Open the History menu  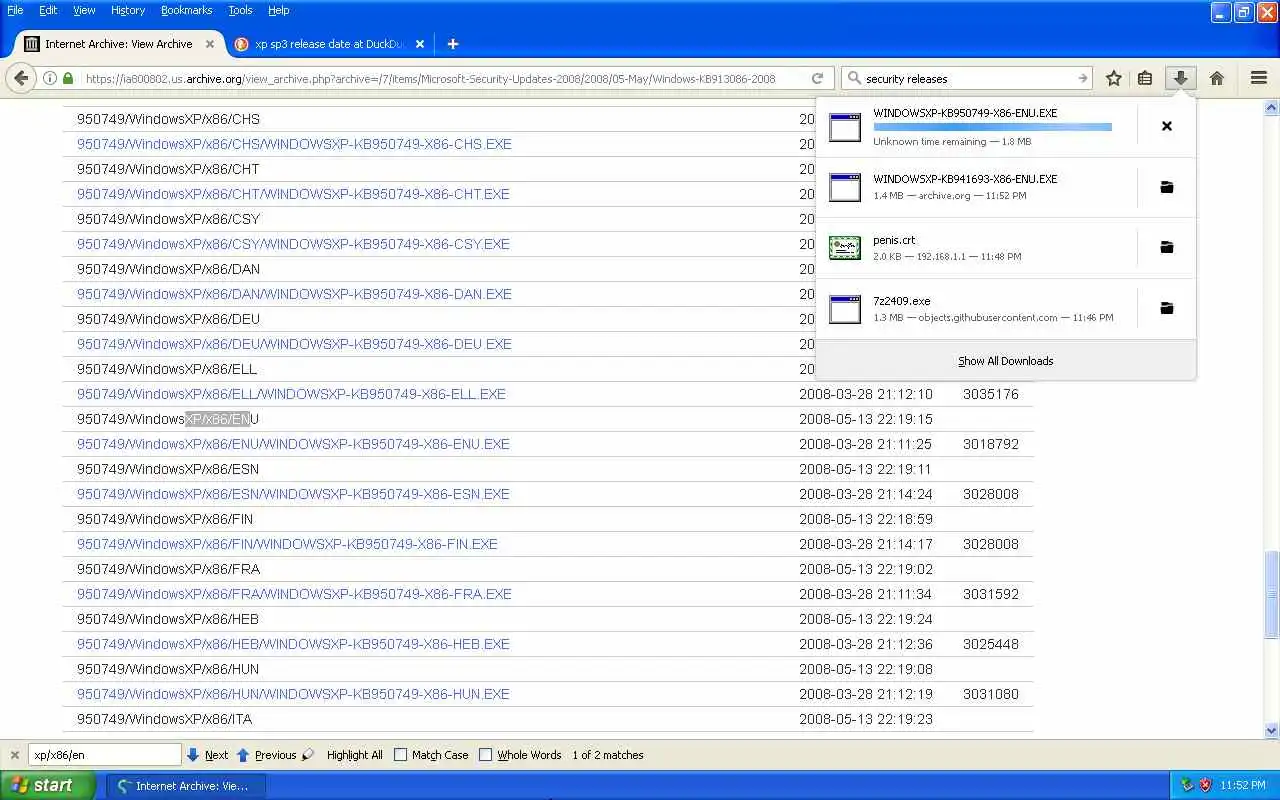coord(128,10)
